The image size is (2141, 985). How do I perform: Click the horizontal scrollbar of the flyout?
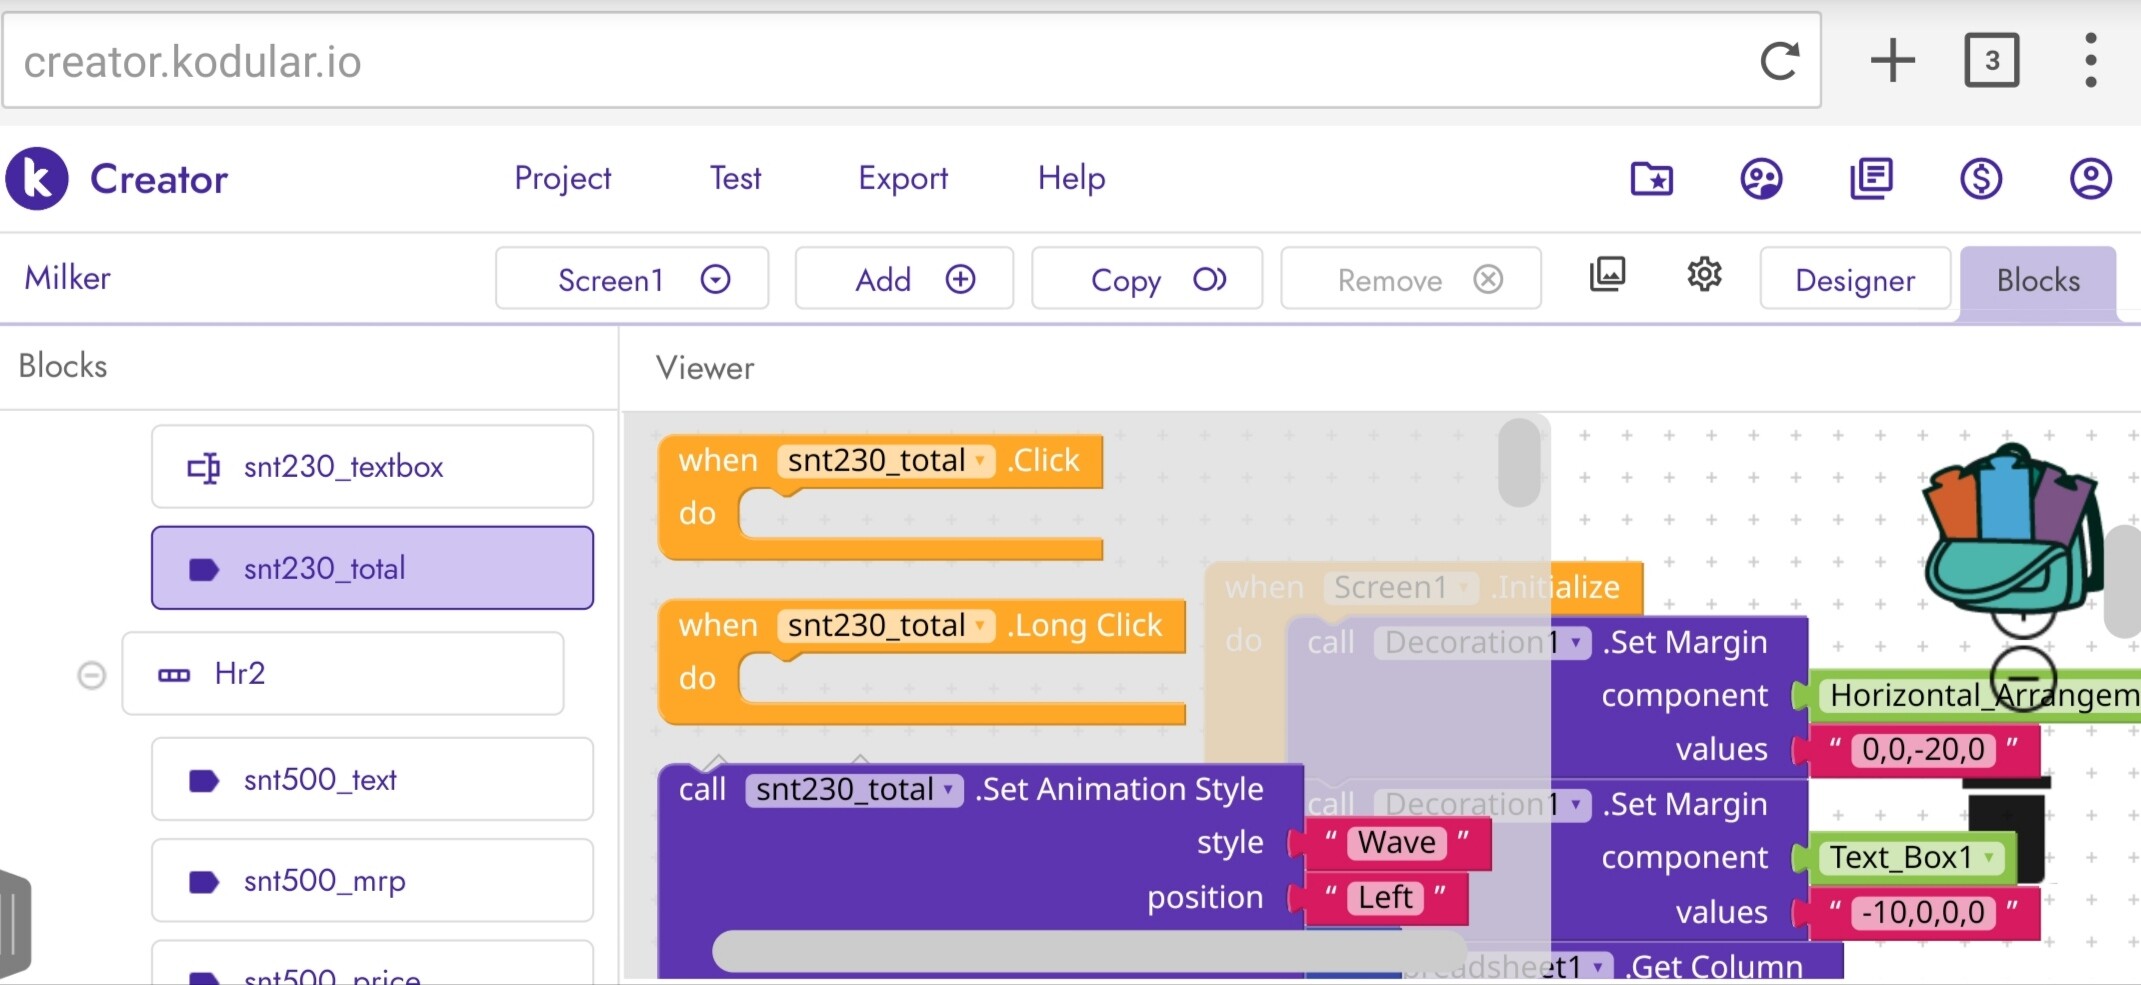(1088, 951)
